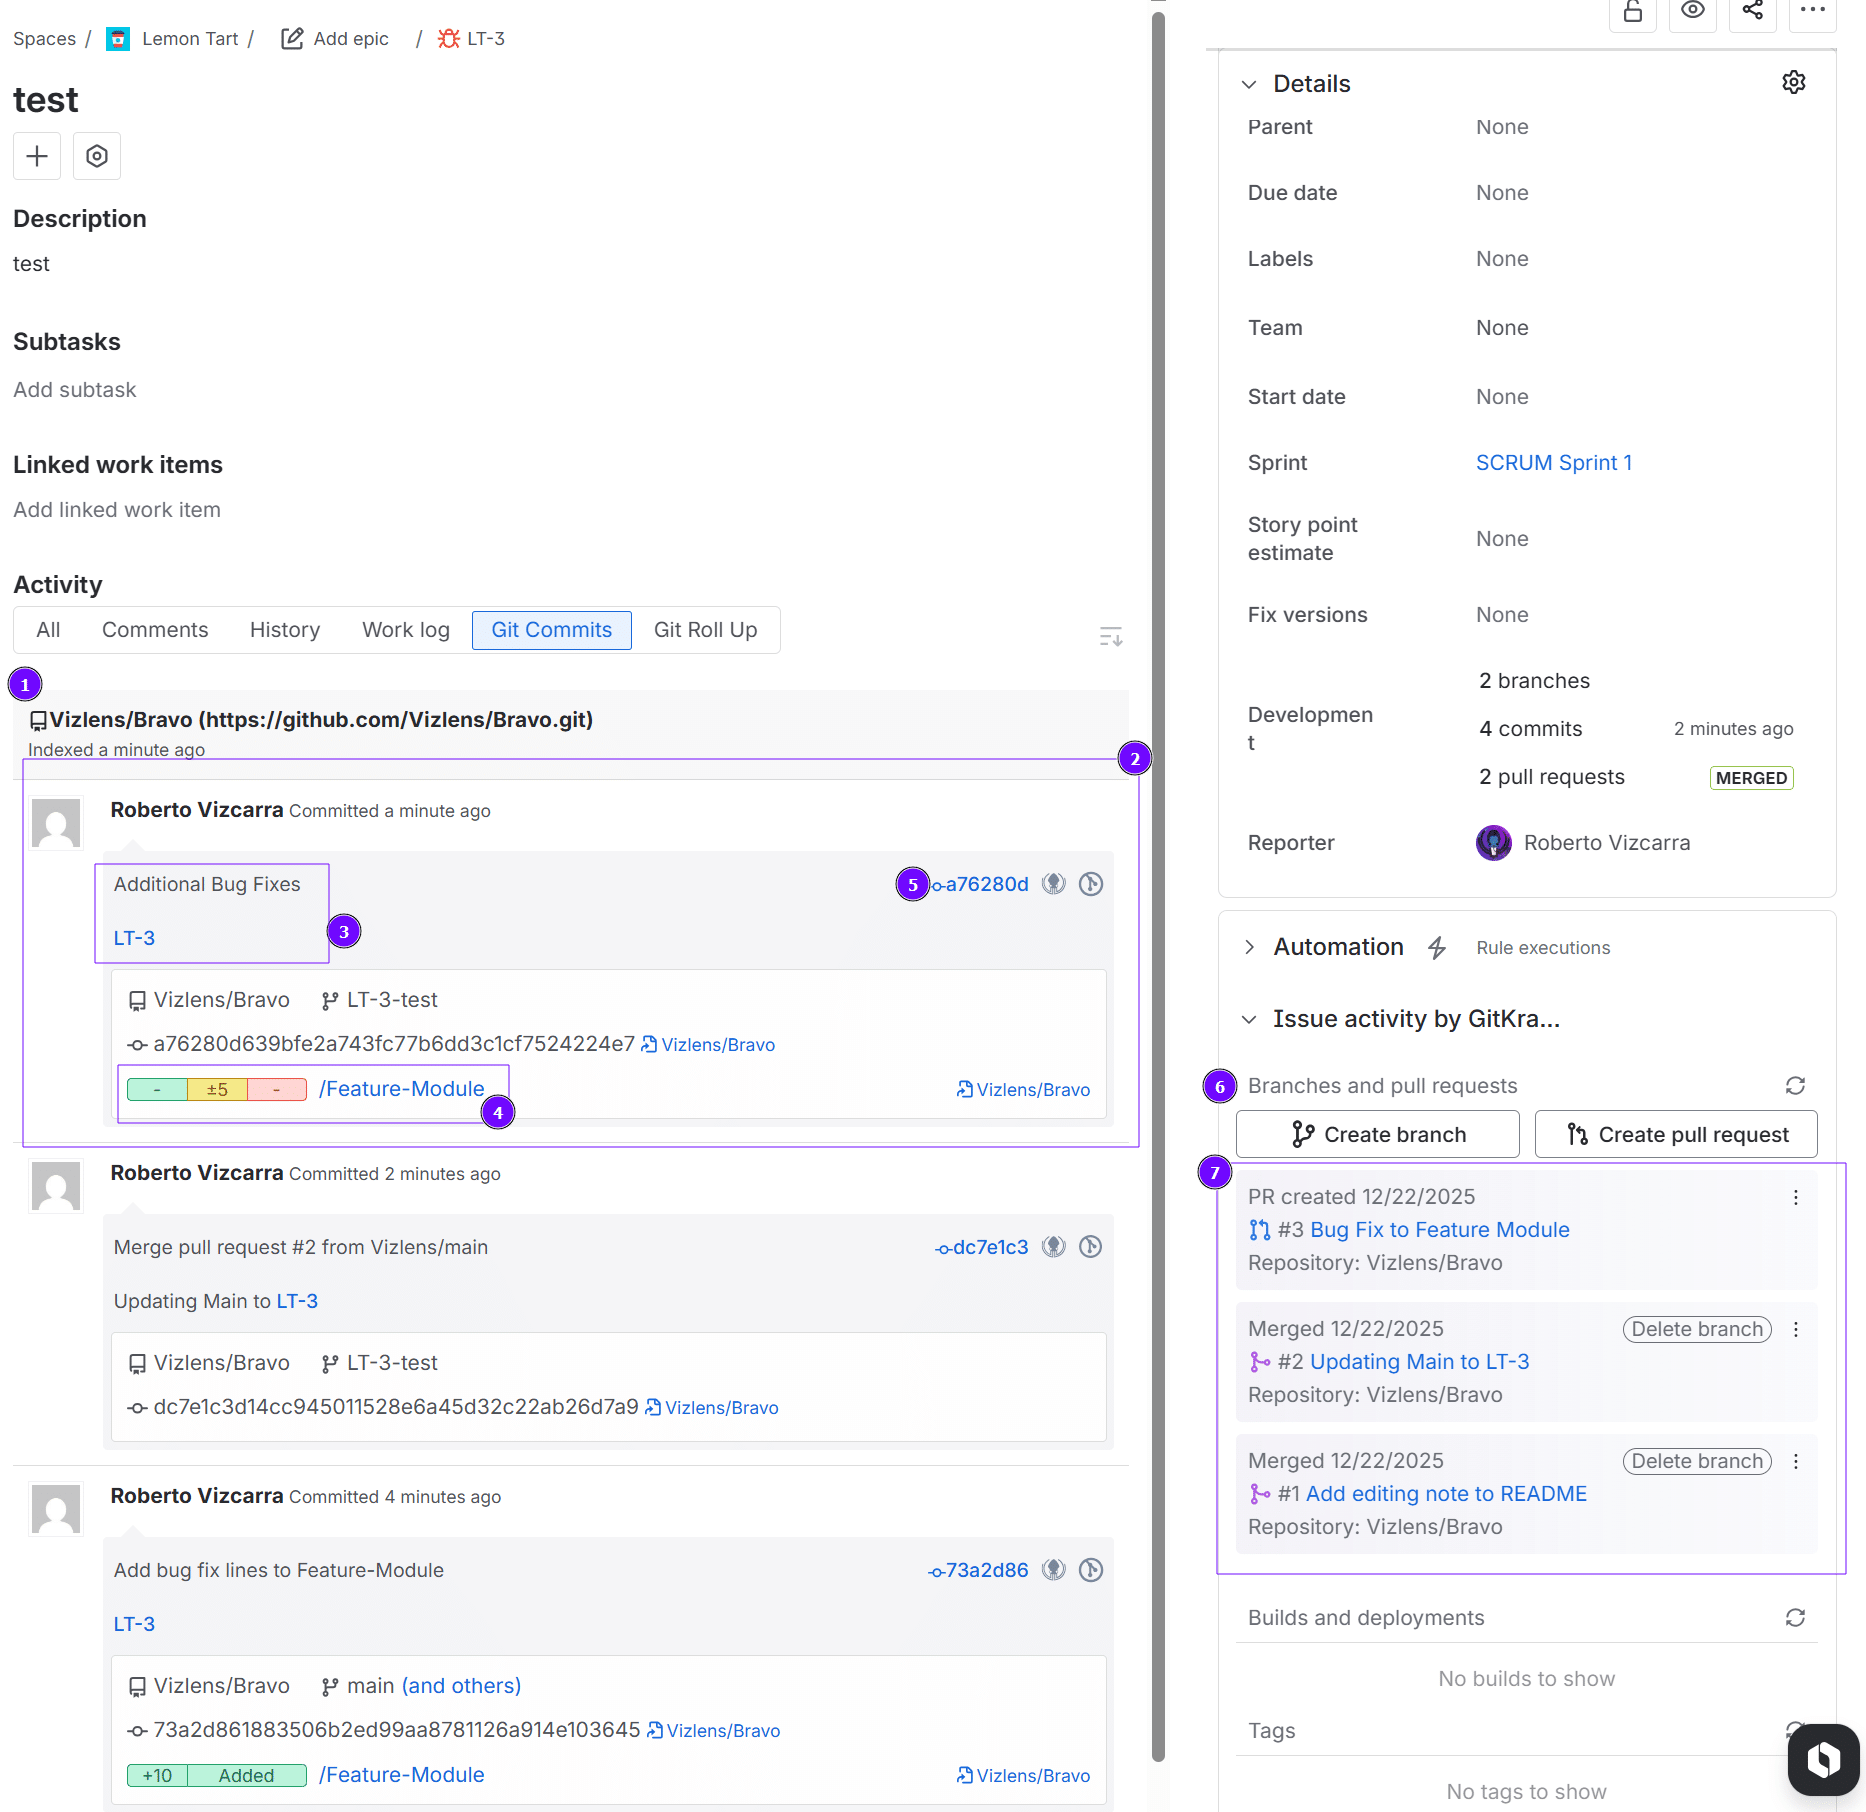Open the more actions ellipsis menu
Screen dimensions: 1866x1812
click(x=1812, y=10)
